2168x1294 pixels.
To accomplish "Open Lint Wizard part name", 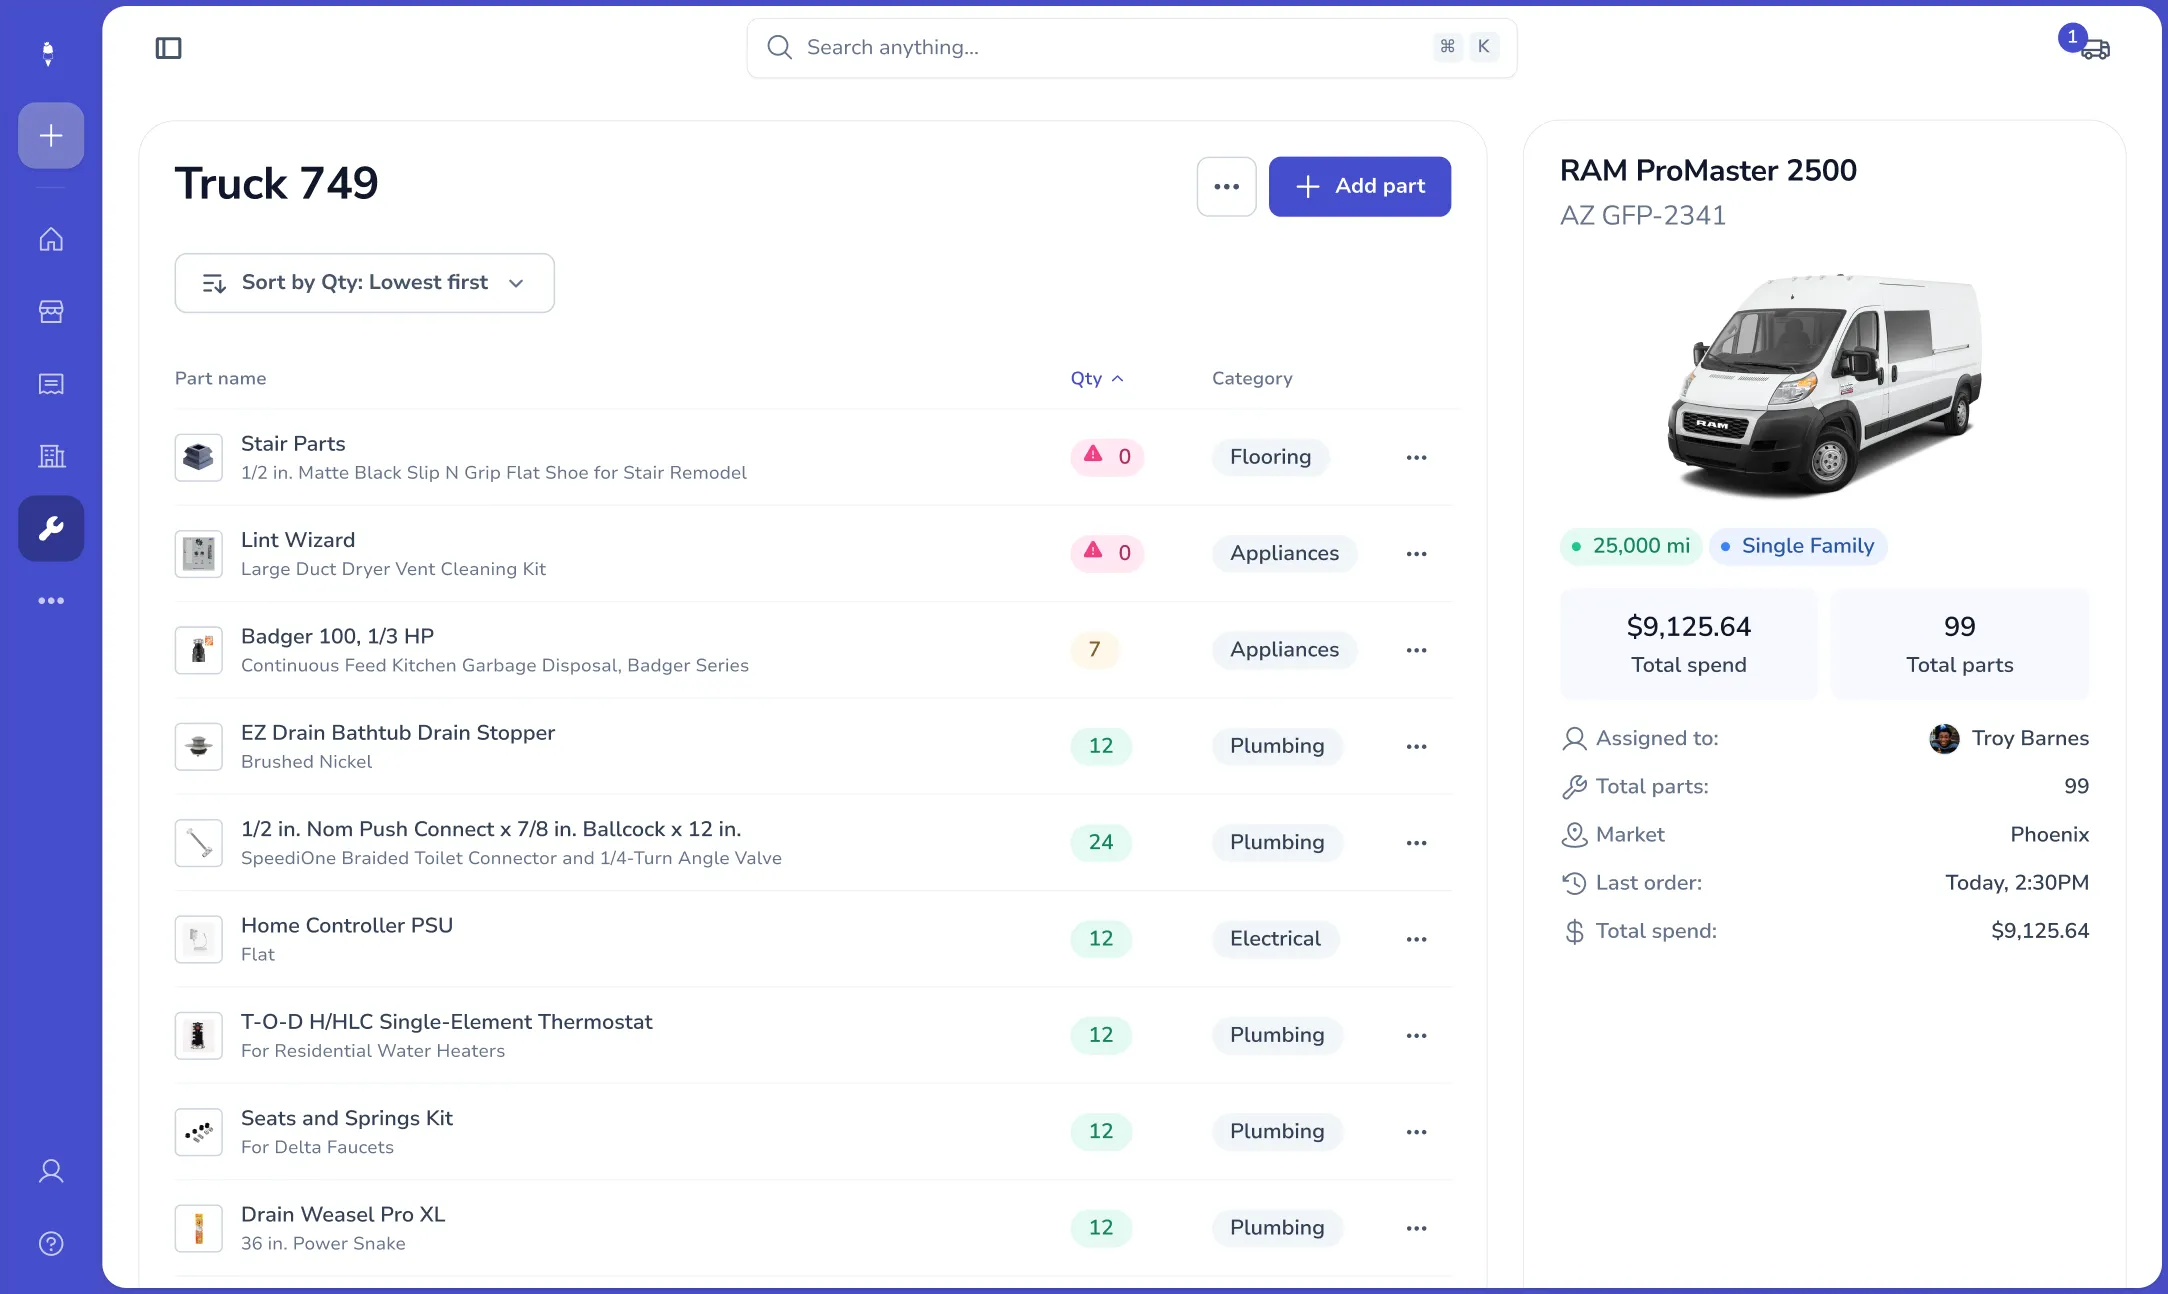I will coord(298,540).
